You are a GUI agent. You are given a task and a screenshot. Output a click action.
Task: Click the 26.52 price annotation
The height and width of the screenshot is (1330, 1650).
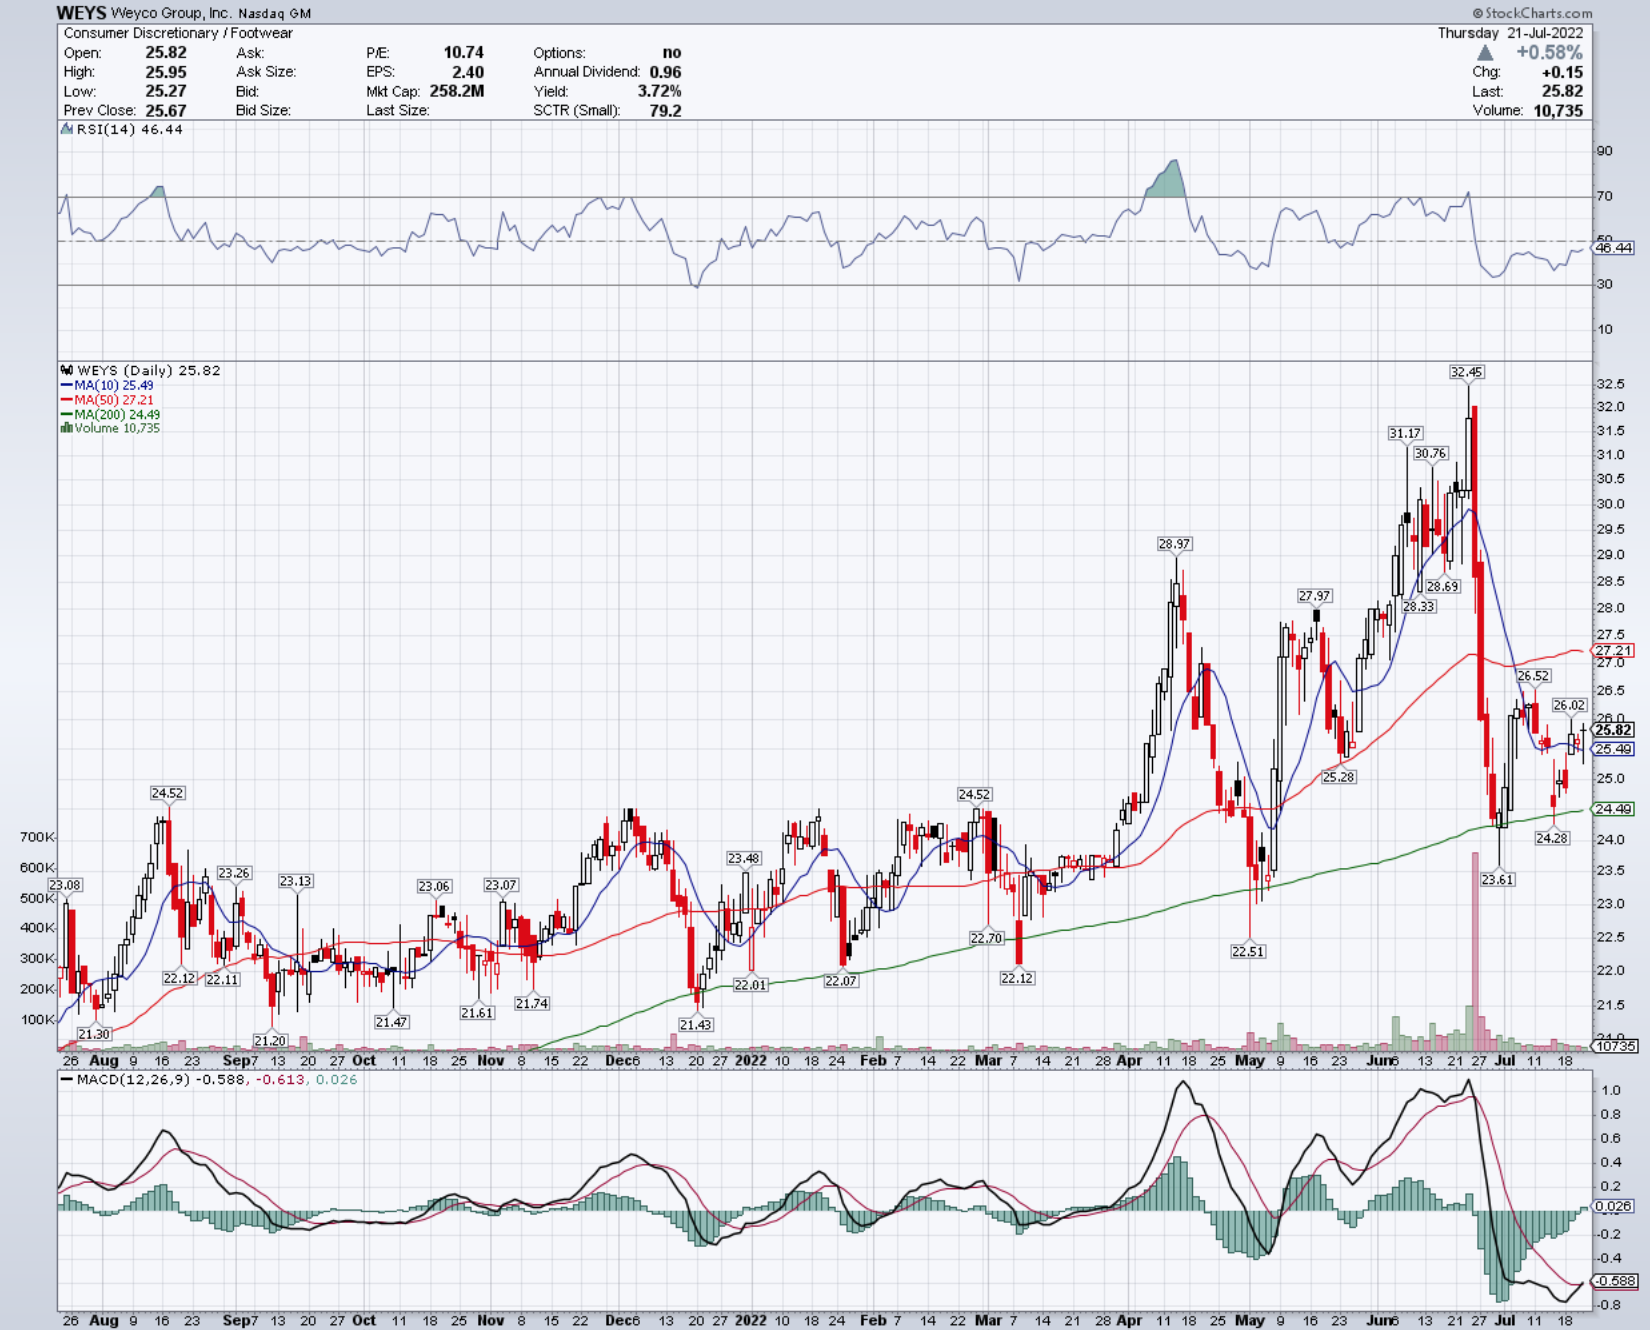click(1533, 676)
